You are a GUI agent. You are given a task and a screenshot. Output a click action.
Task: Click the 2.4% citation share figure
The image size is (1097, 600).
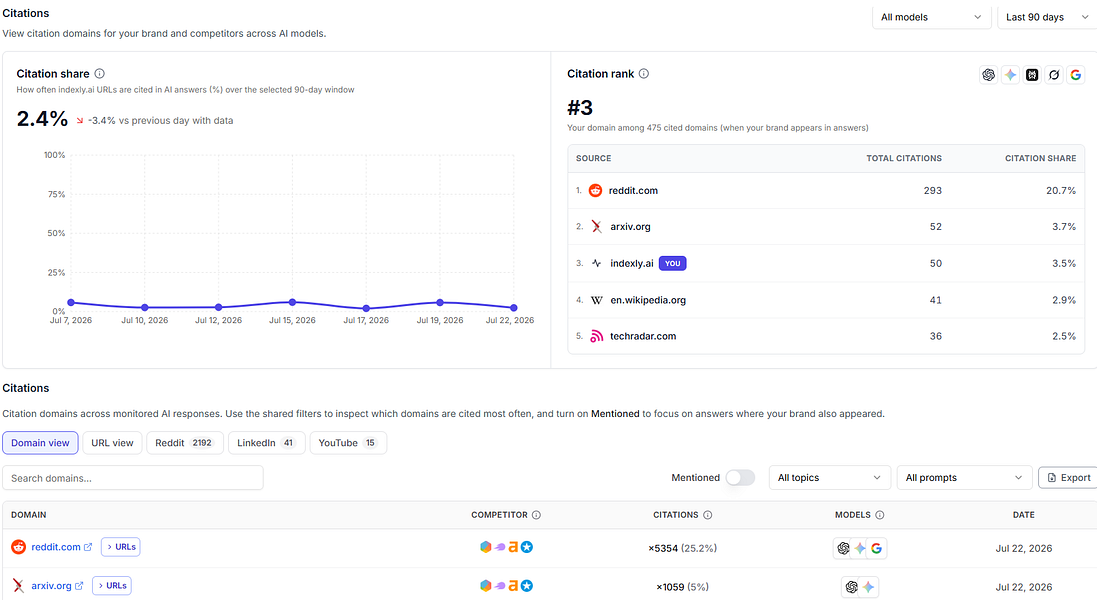point(42,119)
